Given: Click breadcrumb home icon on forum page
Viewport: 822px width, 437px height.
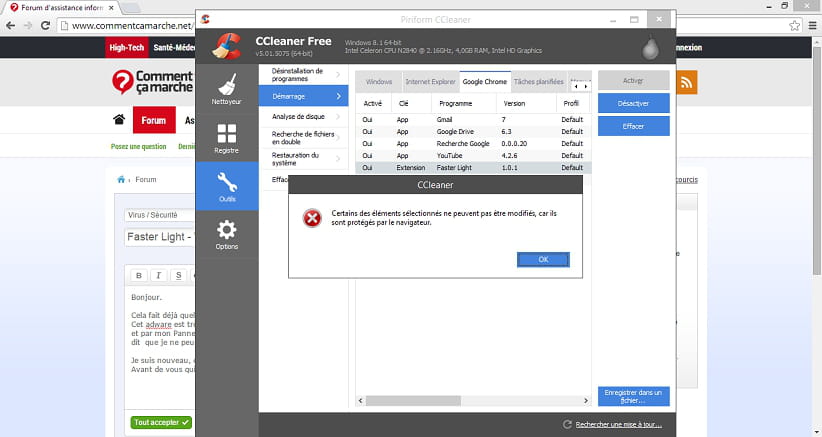Looking at the screenshot, I should pos(121,179).
